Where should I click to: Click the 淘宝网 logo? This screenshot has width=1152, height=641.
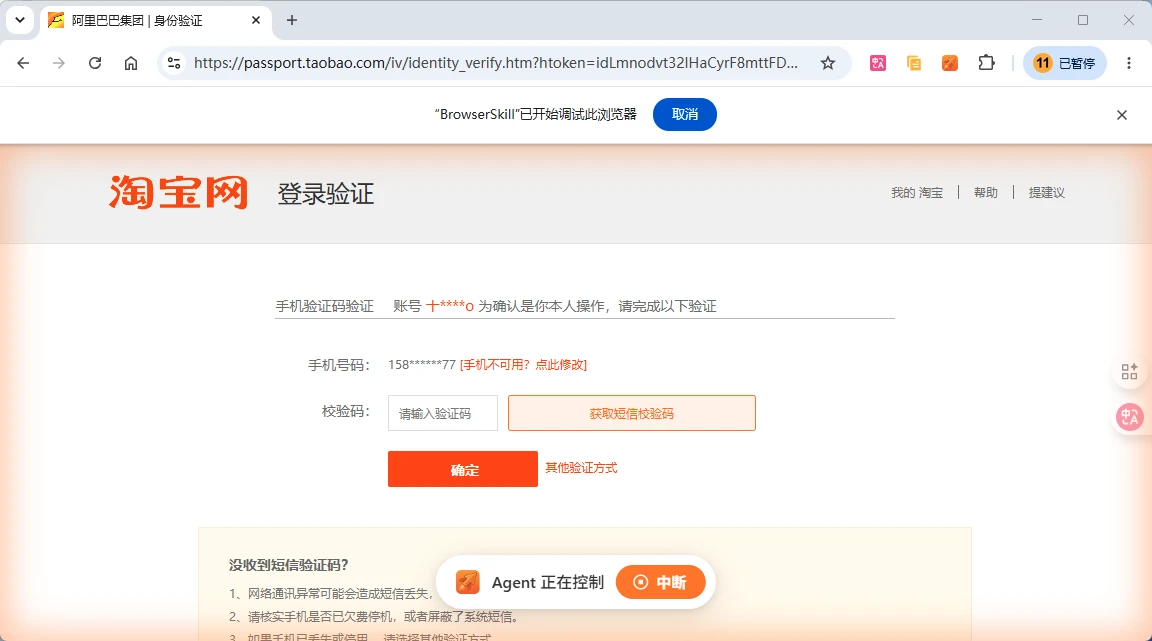(179, 193)
